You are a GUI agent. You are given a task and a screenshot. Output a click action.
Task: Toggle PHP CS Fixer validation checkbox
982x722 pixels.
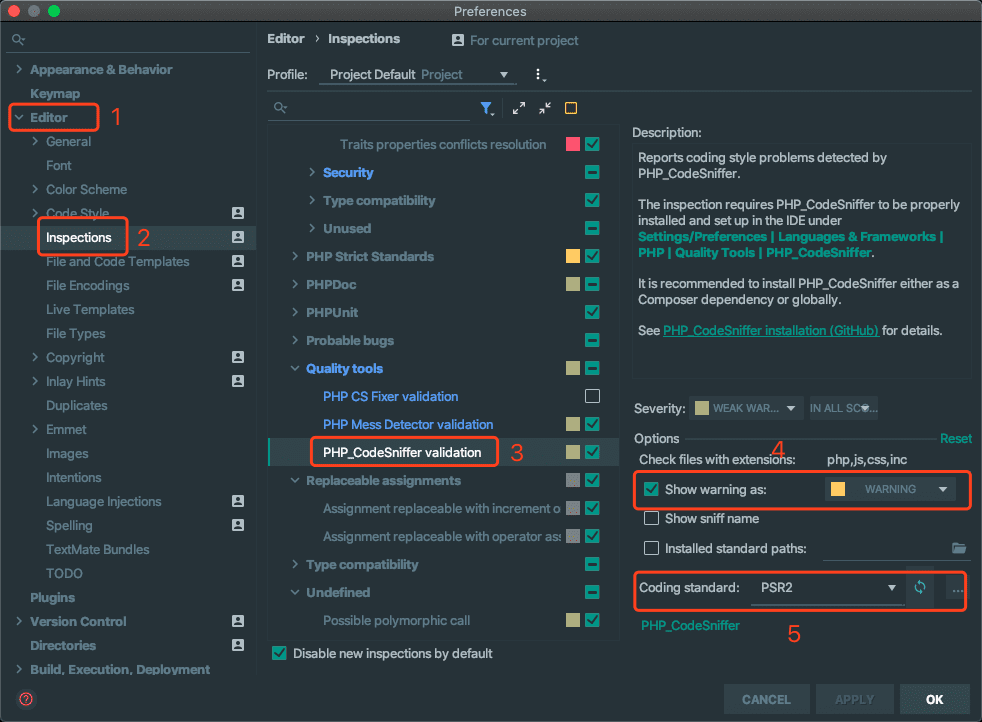point(592,396)
